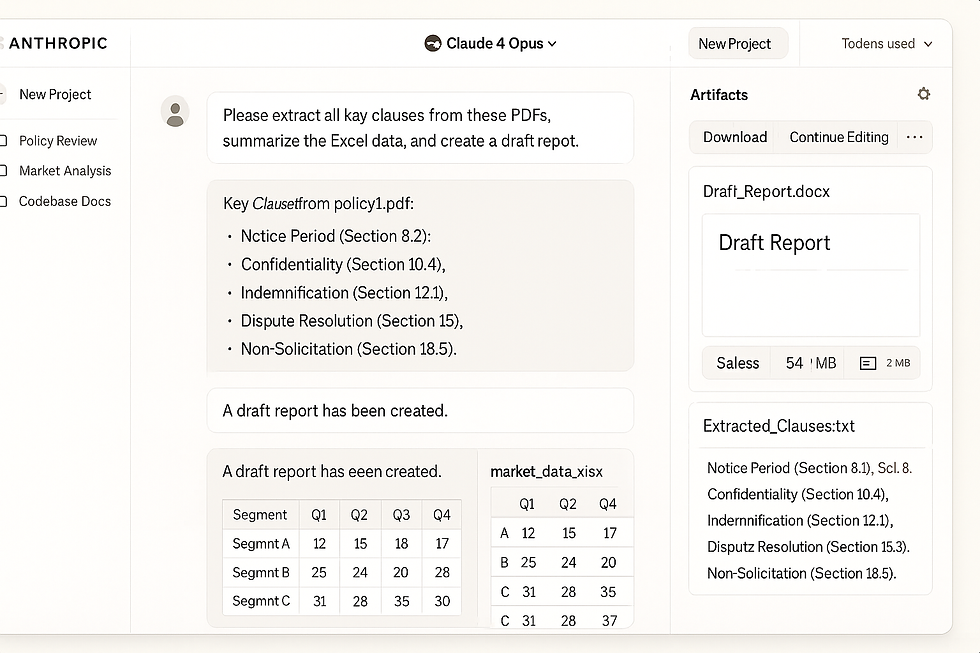The image size is (980, 653).
Task: Click the 2 MB document icon
Action: point(868,363)
